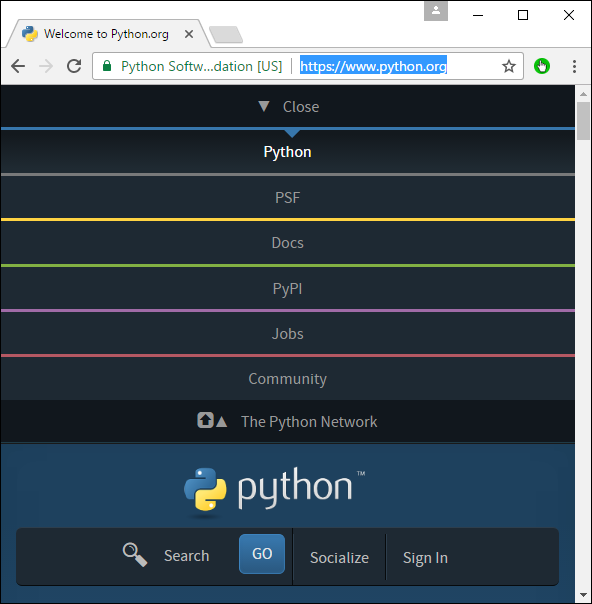Close the Chrome window
592x604 pixels.
pyautogui.click(x=569, y=15)
